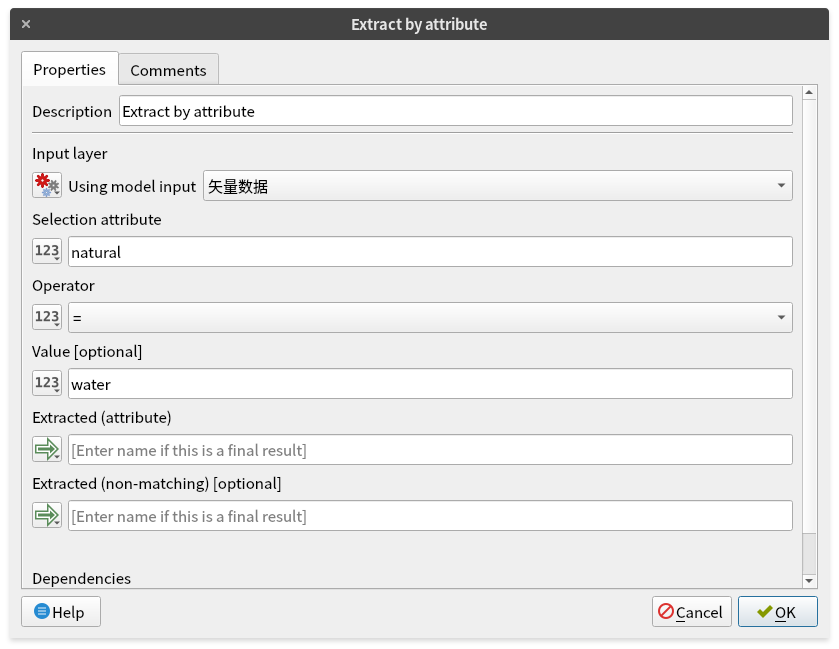This screenshot has width=839, height=649.
Task: Select the Properties tab
Action: pos(69,70)
